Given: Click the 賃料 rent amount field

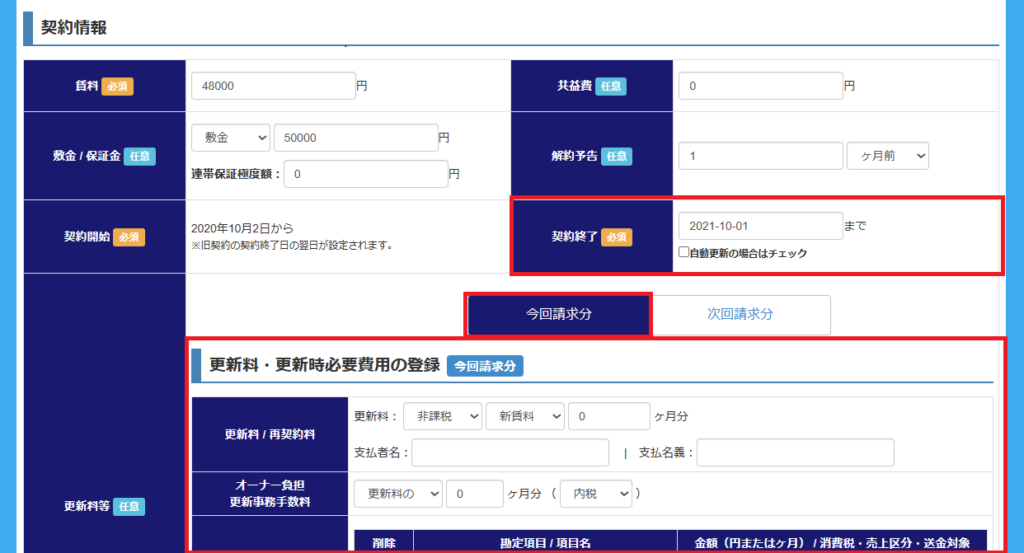Looking at the screenshot, I should pos(272,86).
